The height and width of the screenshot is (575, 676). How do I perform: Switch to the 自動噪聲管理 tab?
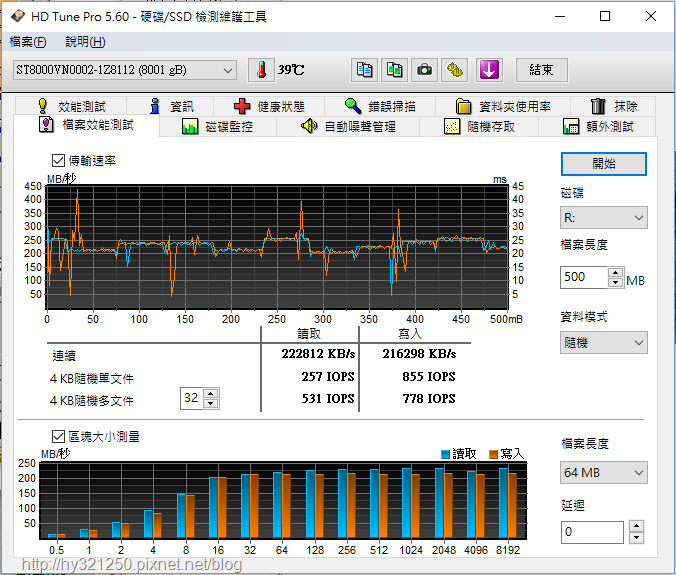[x=348, y=127]
